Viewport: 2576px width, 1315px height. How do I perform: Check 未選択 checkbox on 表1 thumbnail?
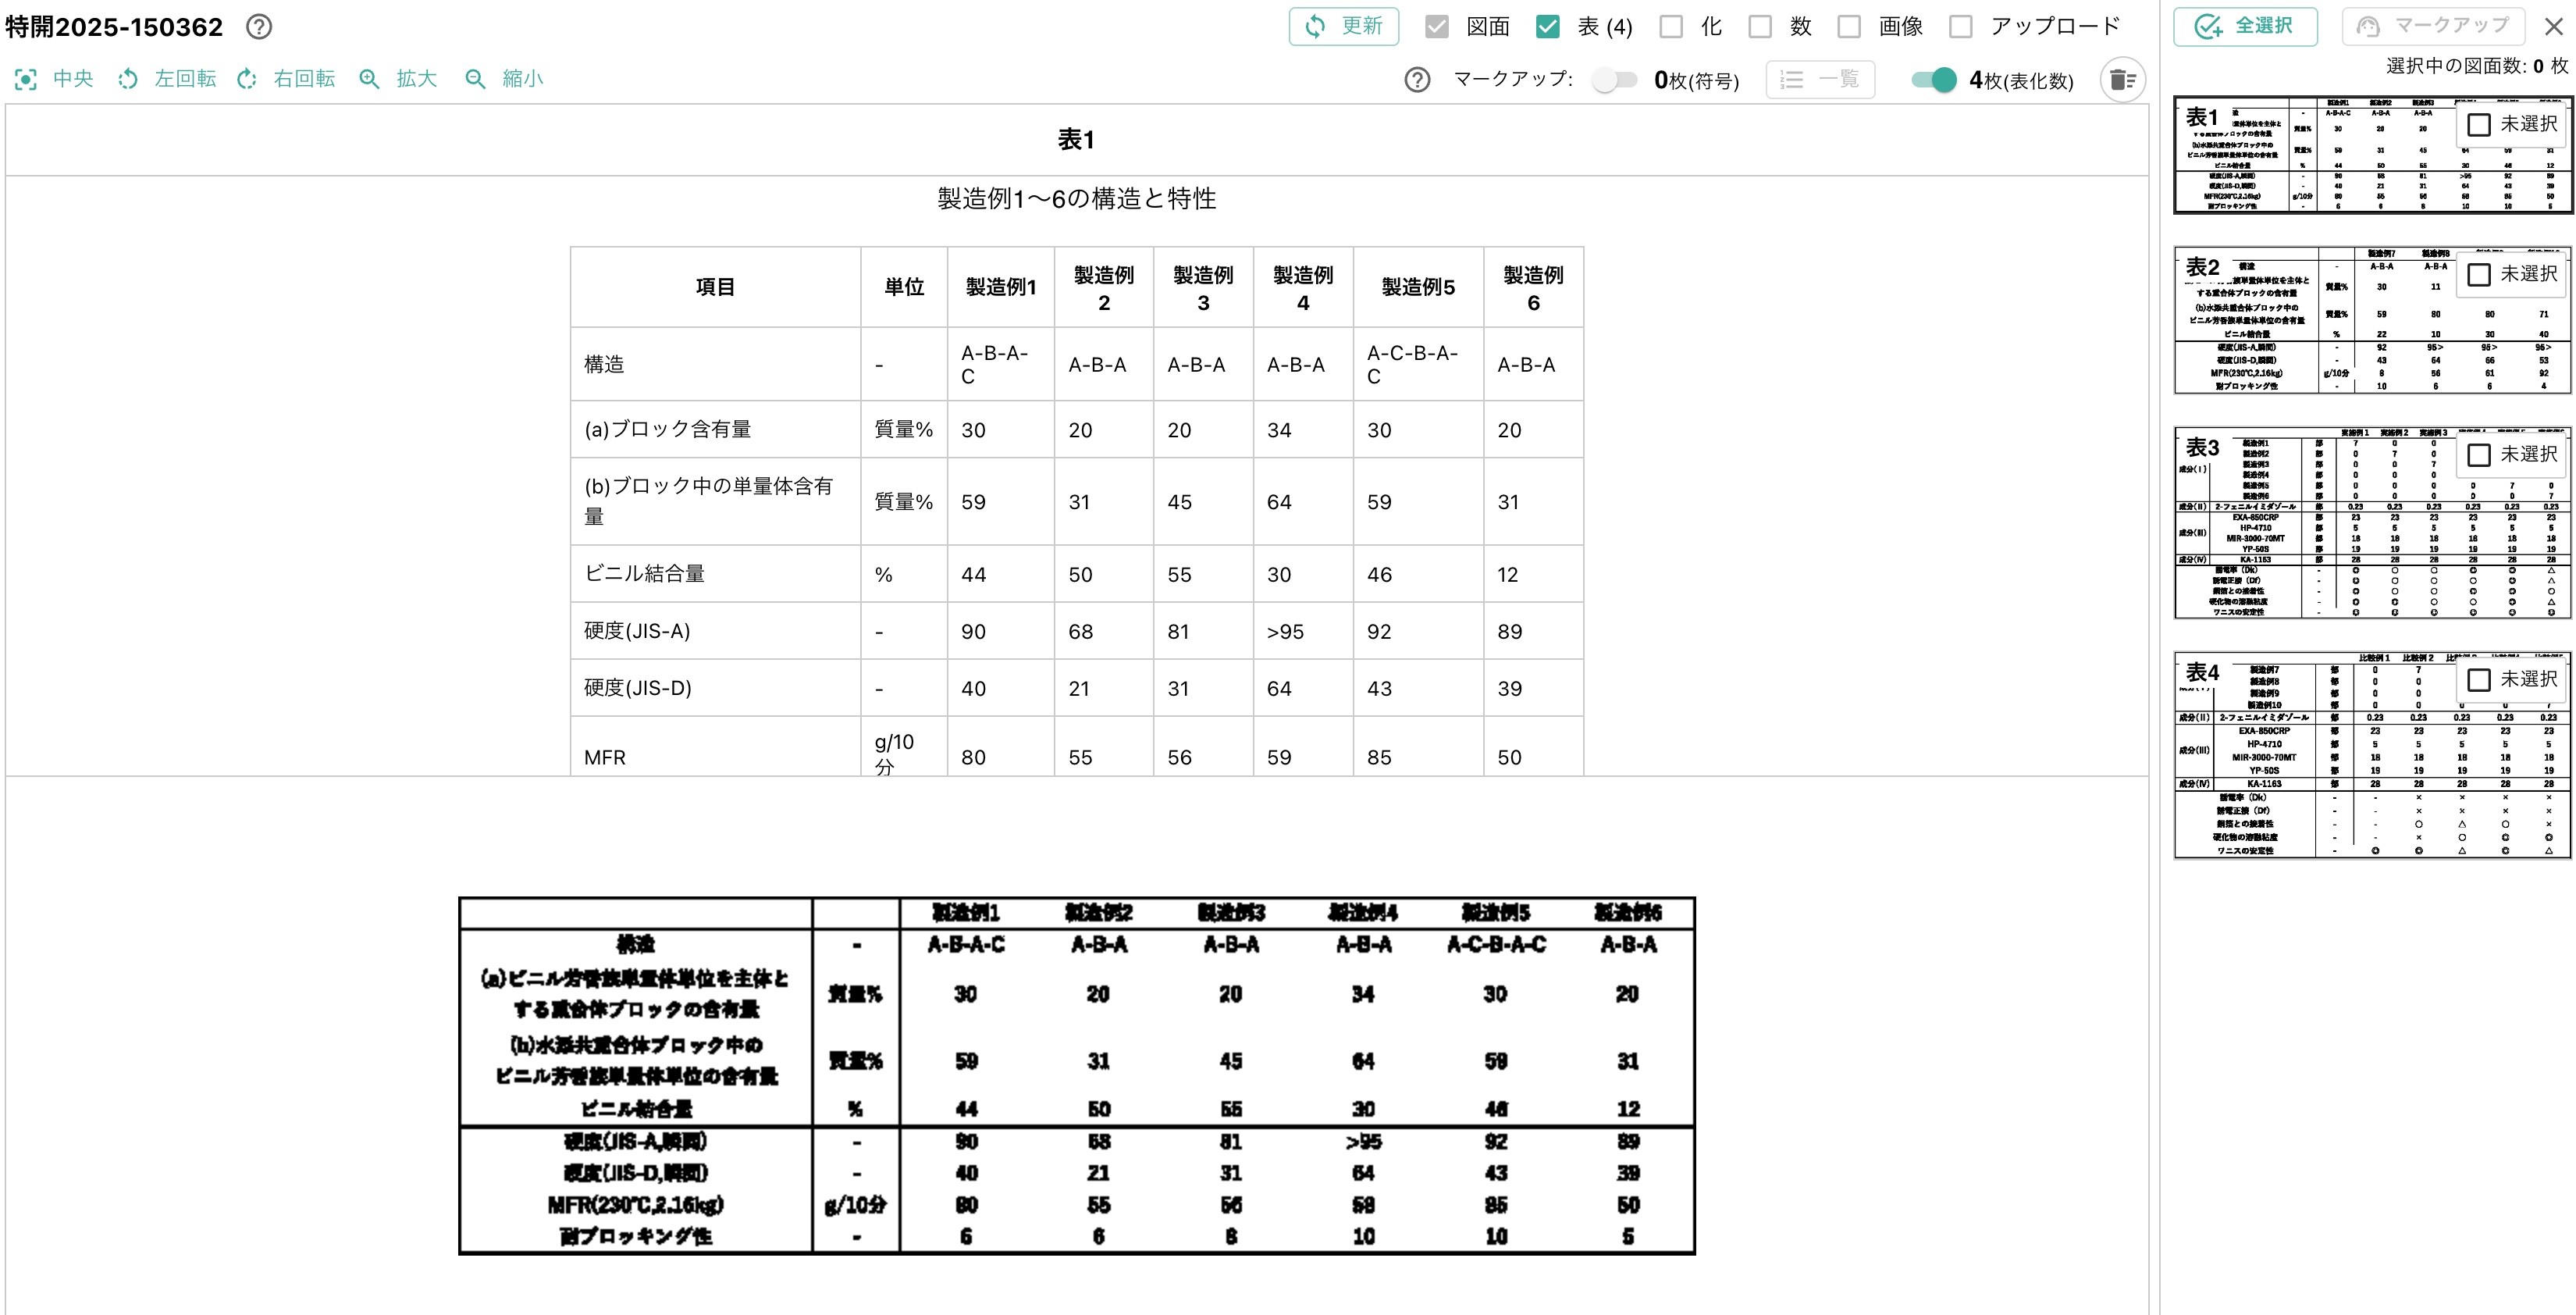coord(2479,125)
